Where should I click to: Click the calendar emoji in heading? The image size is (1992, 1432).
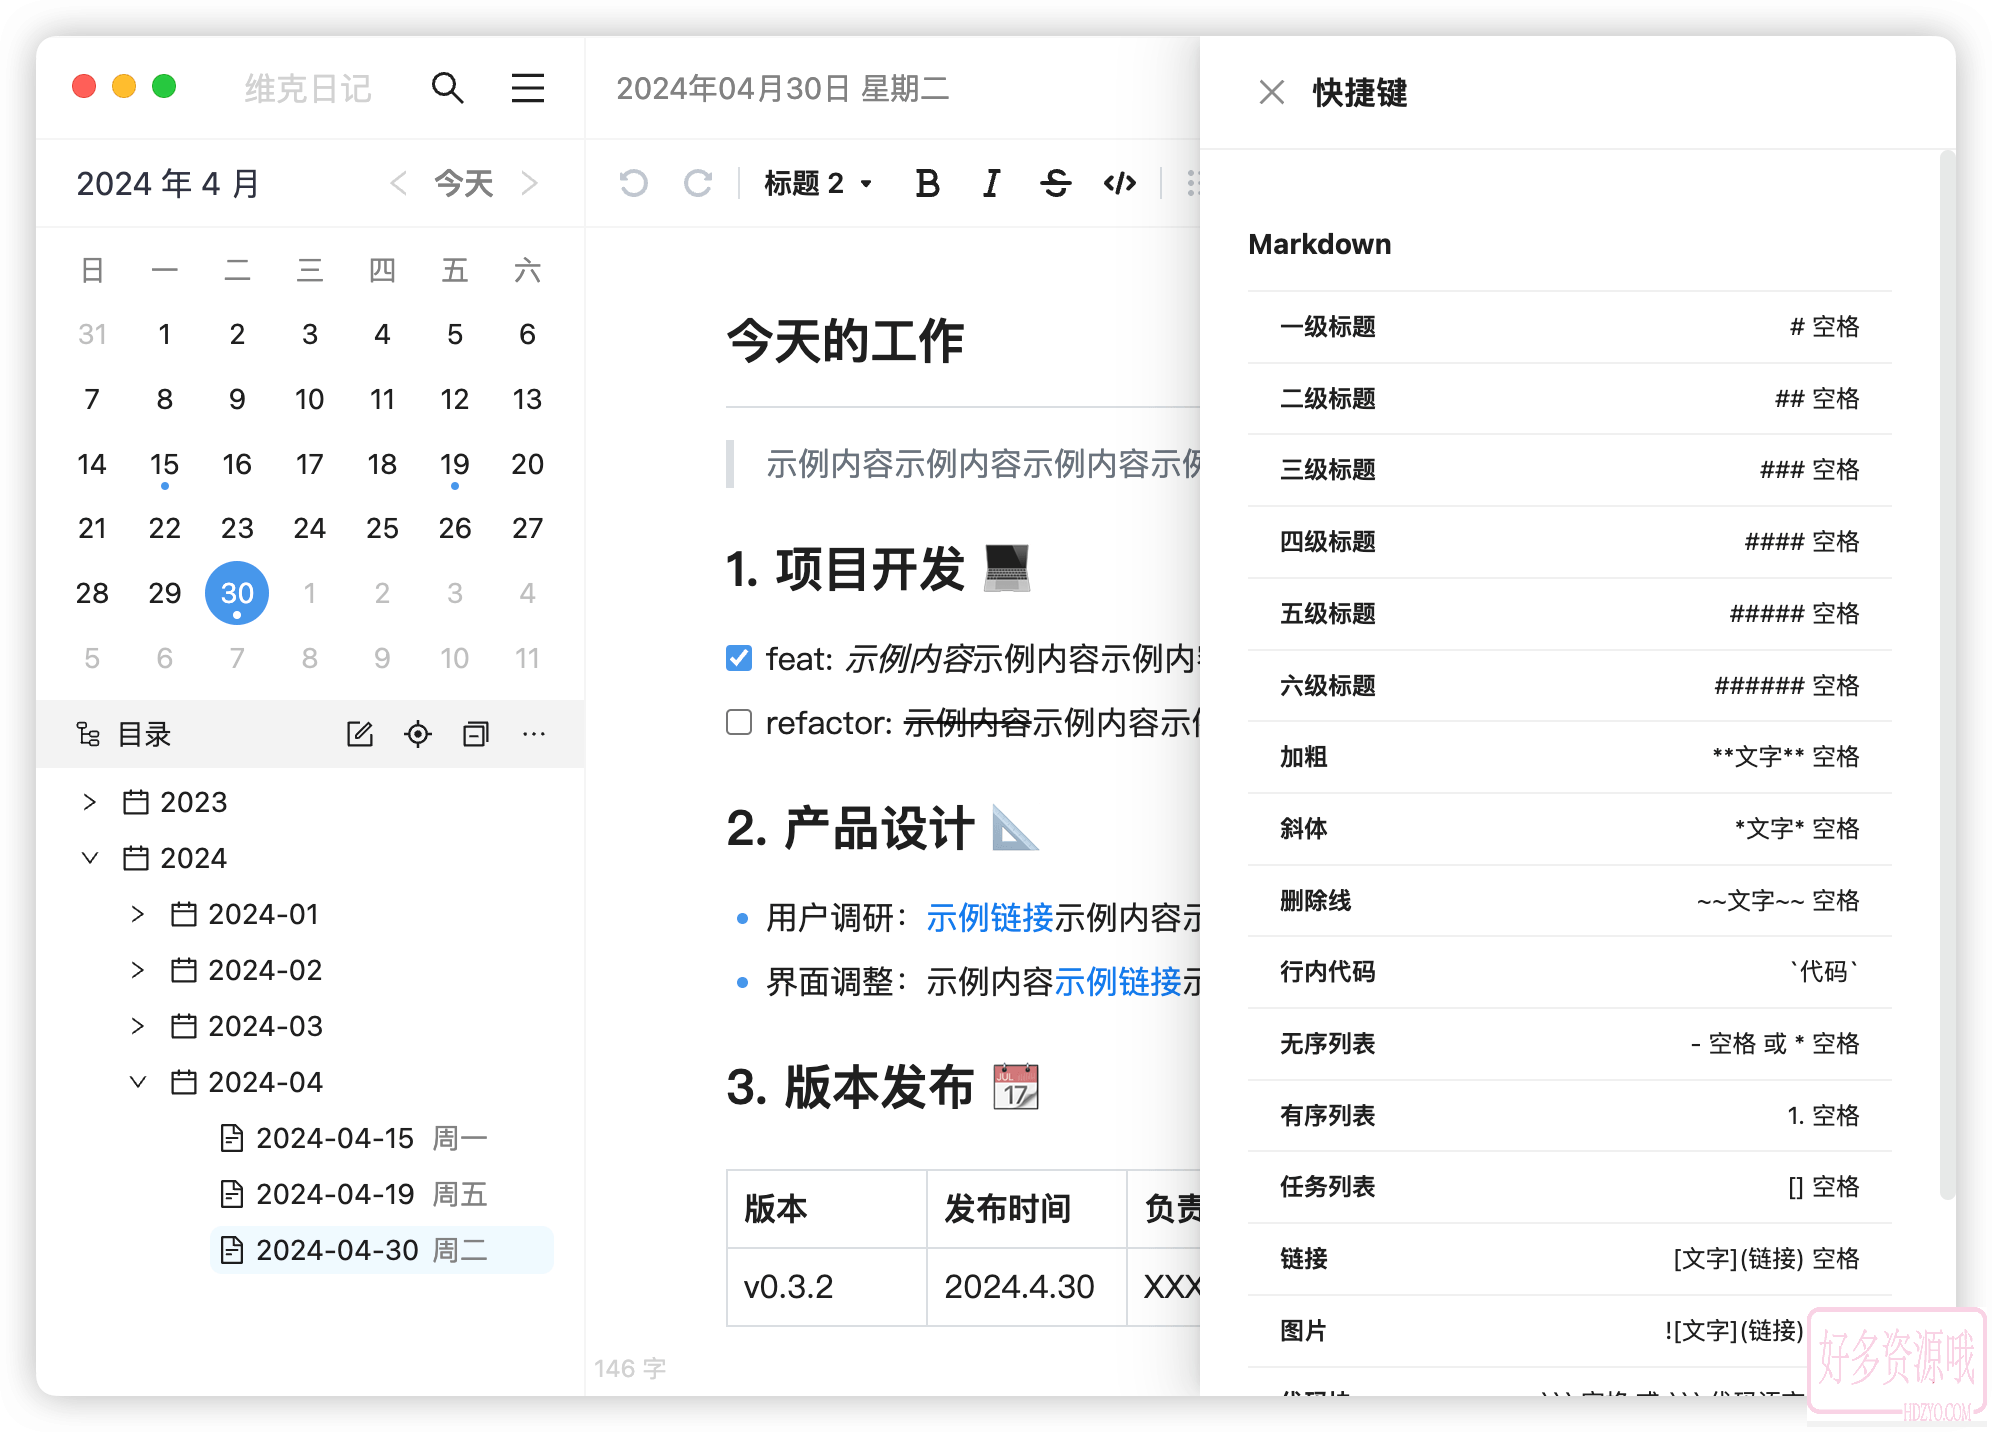[x=1016, y=1087]
